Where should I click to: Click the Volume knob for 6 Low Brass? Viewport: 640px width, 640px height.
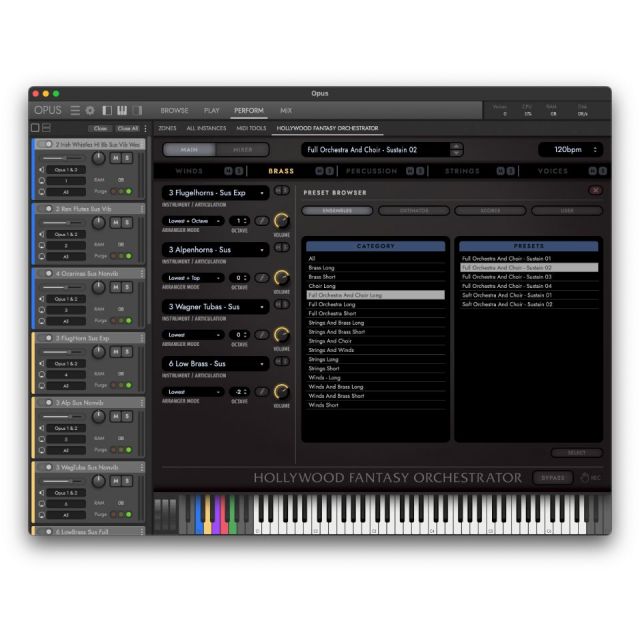click(x=282, y=391)
